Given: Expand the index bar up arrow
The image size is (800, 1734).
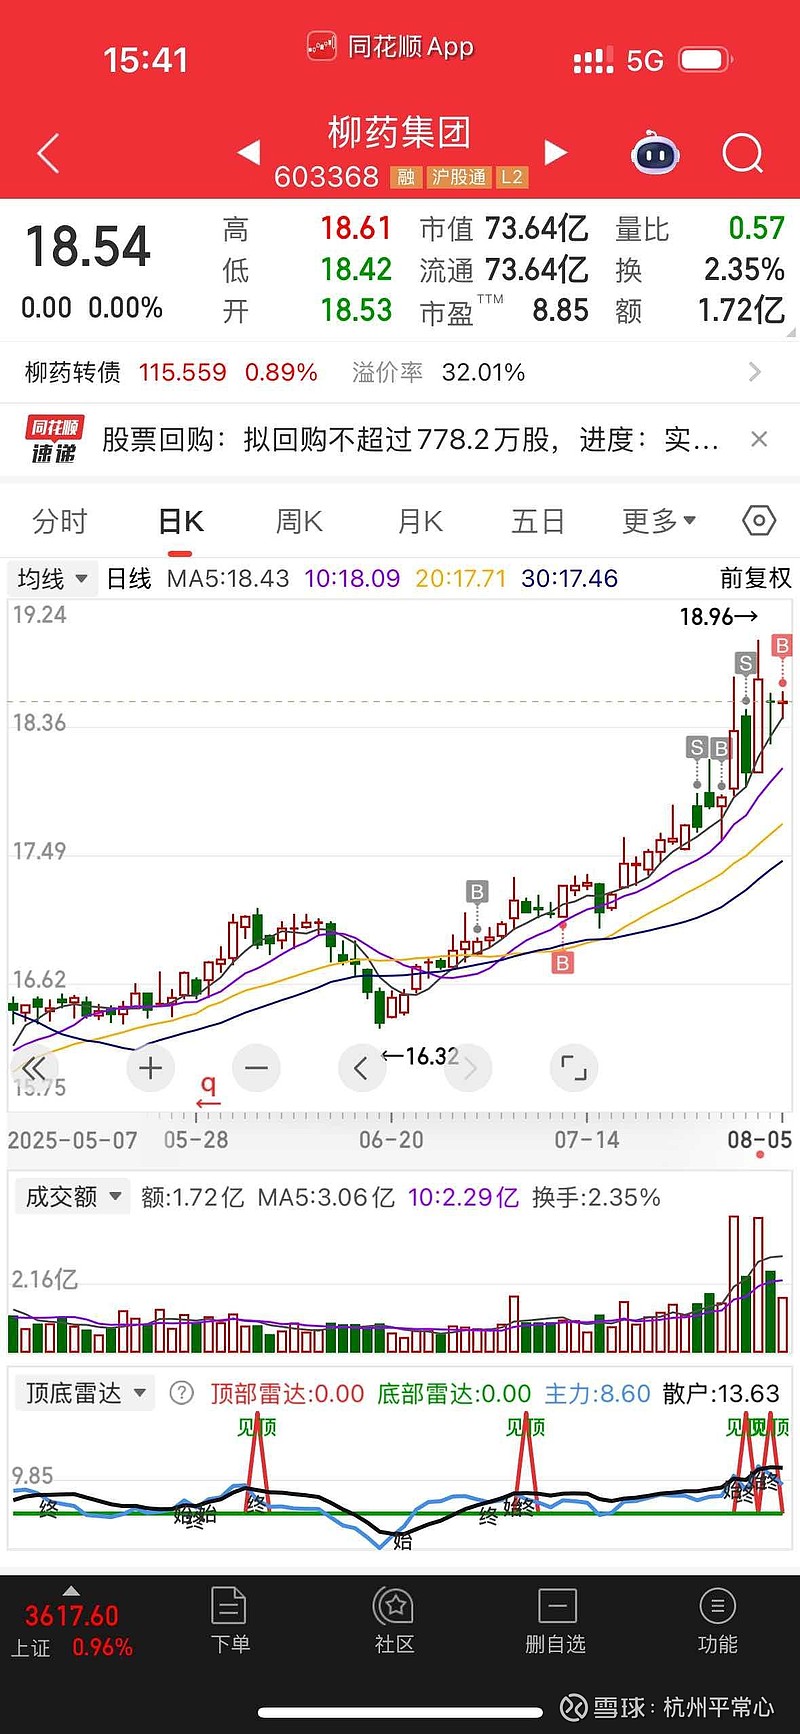Looking at the screenshot, I should 71,1590.
